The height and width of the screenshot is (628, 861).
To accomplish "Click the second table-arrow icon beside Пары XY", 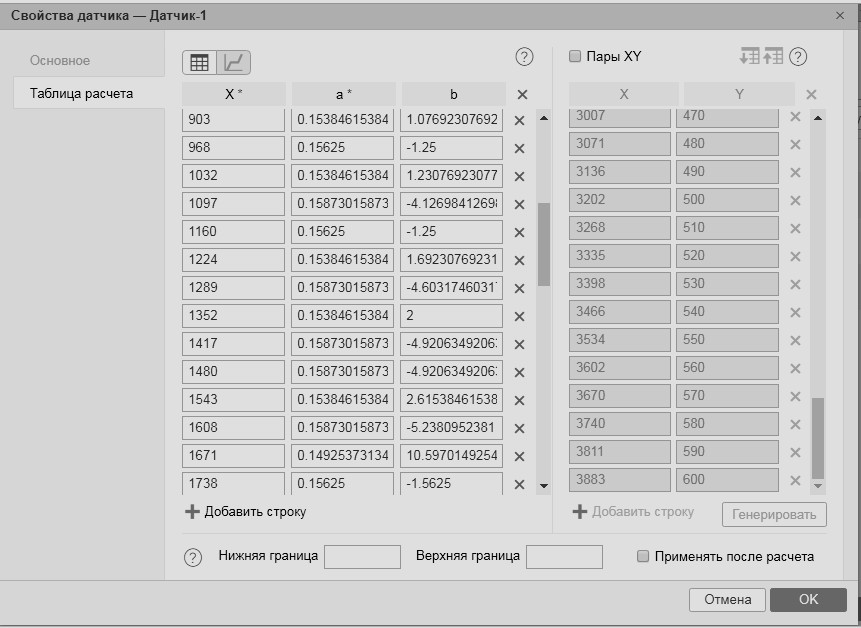I will [x=773, y=57].
